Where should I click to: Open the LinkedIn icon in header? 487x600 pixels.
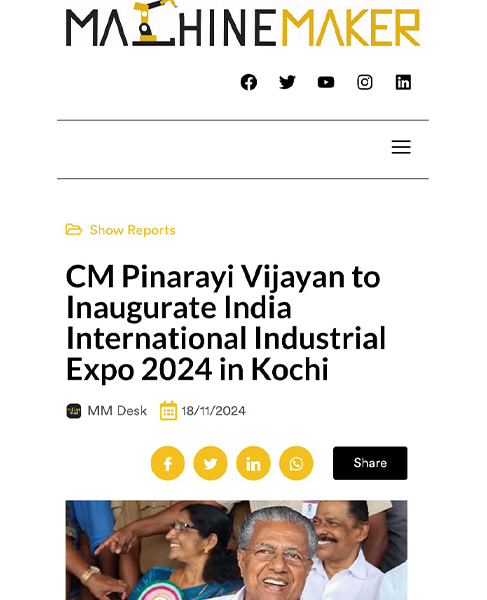point(403,82)
